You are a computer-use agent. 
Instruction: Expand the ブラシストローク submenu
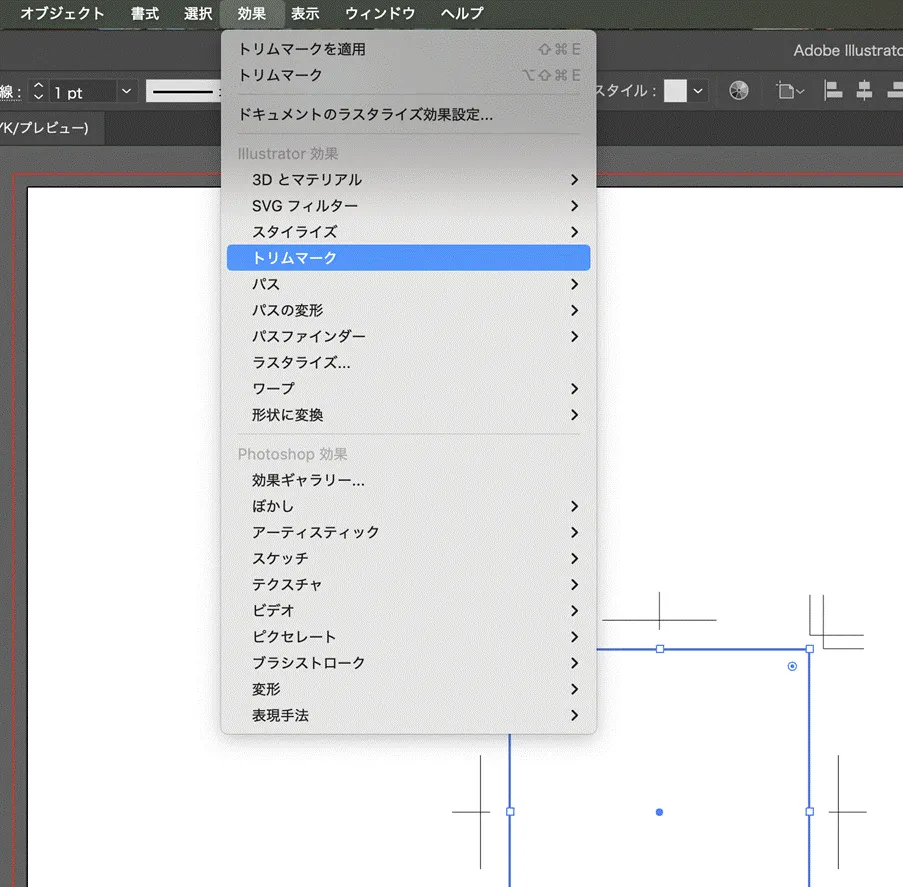click(x=408, y=663)
